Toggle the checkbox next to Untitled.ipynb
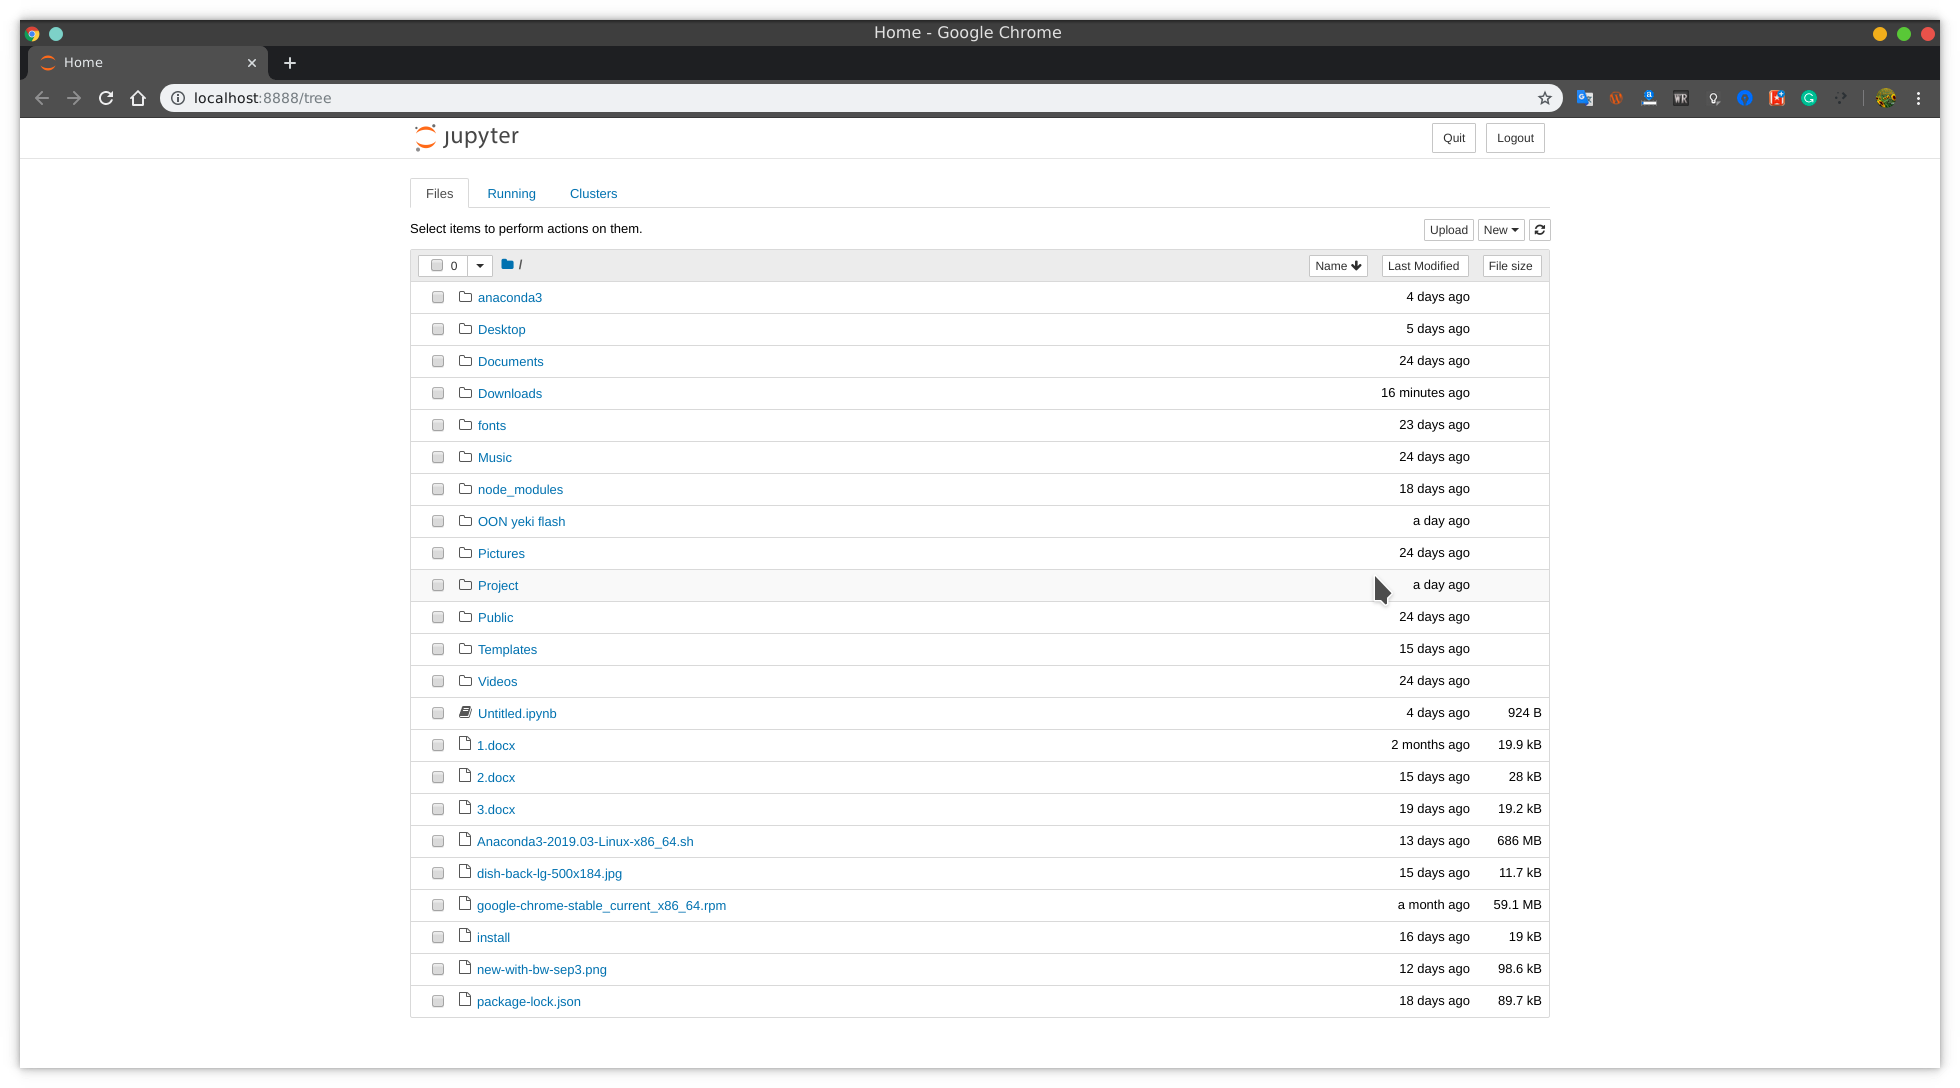 click(x=438, y=713)
